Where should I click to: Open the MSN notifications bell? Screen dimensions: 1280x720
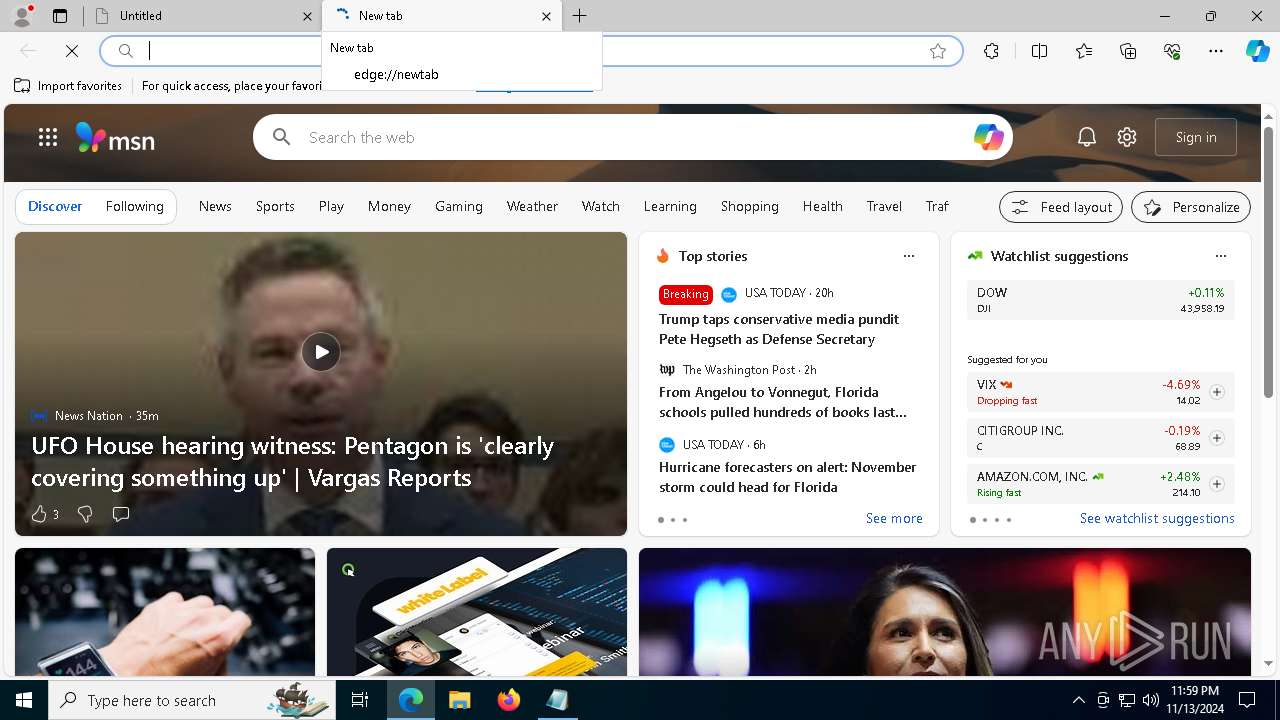(x=1087, y=137)
